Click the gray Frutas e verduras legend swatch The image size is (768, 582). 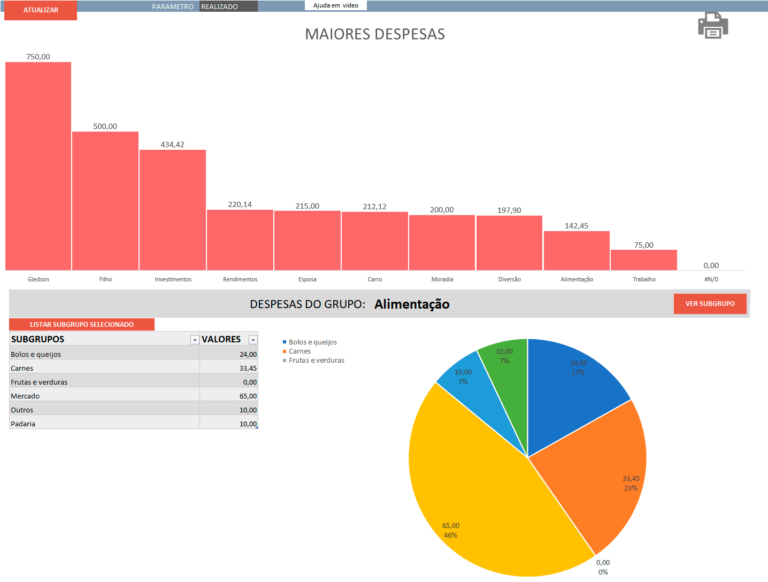click(284, 361)
